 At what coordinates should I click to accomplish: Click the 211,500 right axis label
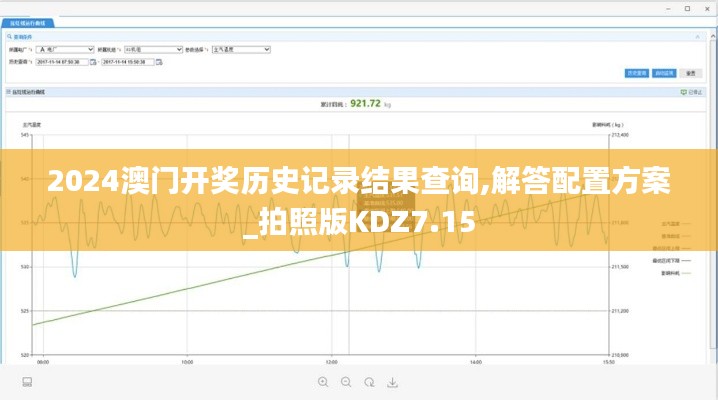tap(620, 267)
